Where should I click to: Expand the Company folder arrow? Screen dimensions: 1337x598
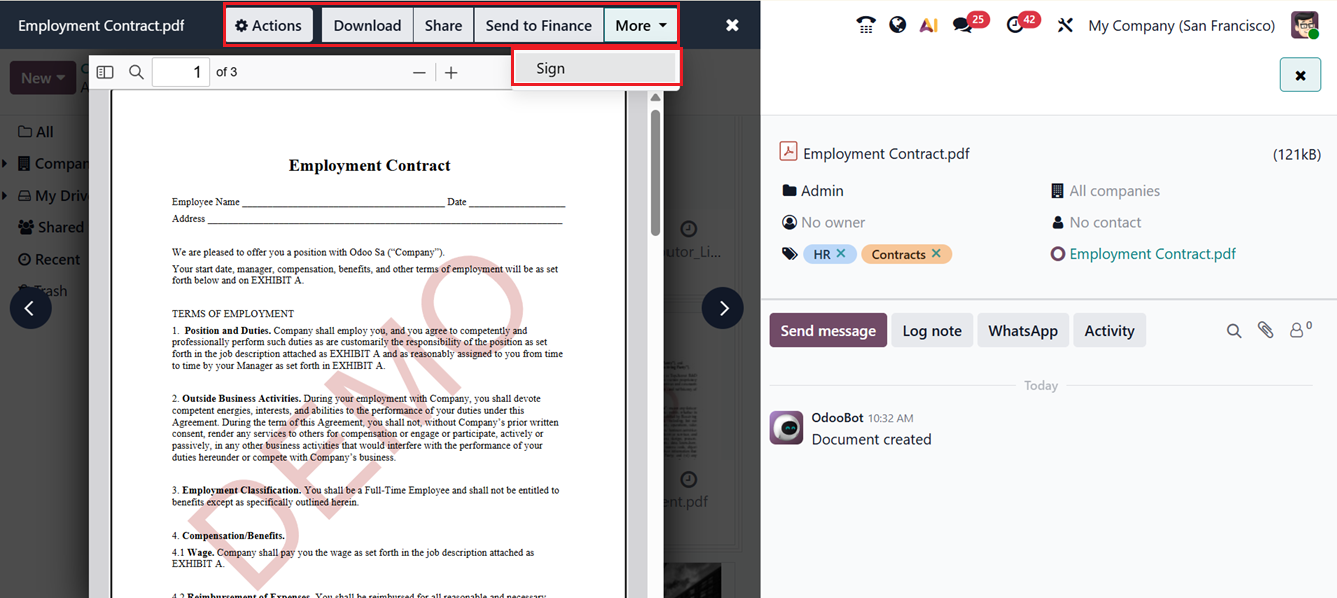(x=5, y=164)
